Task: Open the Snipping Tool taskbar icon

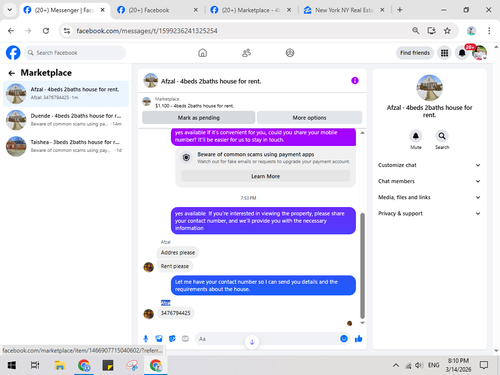Action: click(x=132, y=365)
